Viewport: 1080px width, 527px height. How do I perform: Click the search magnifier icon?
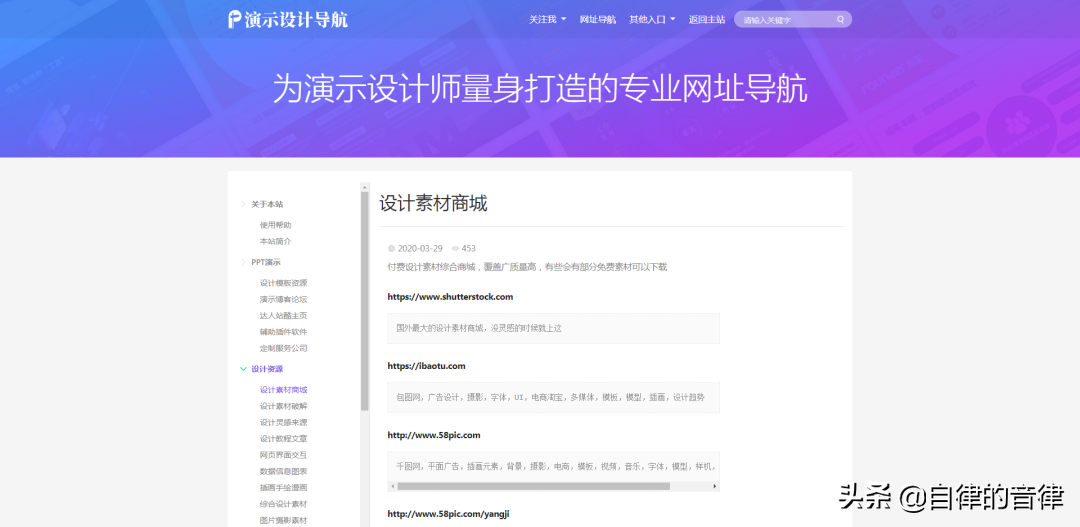pyautogui.click(x=840, y=19)
